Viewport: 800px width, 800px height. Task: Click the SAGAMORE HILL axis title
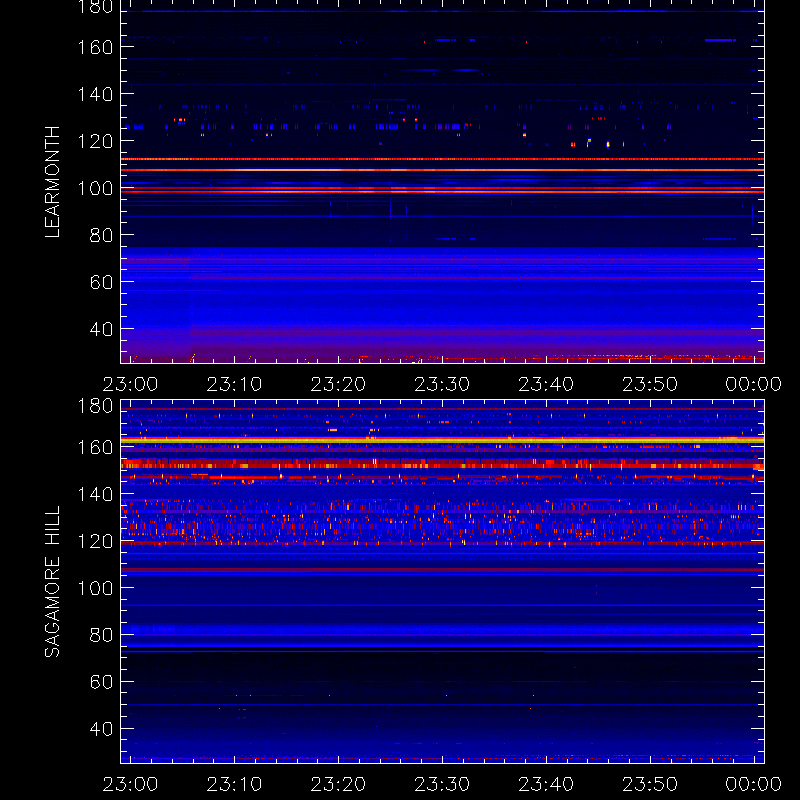(52, 582)
